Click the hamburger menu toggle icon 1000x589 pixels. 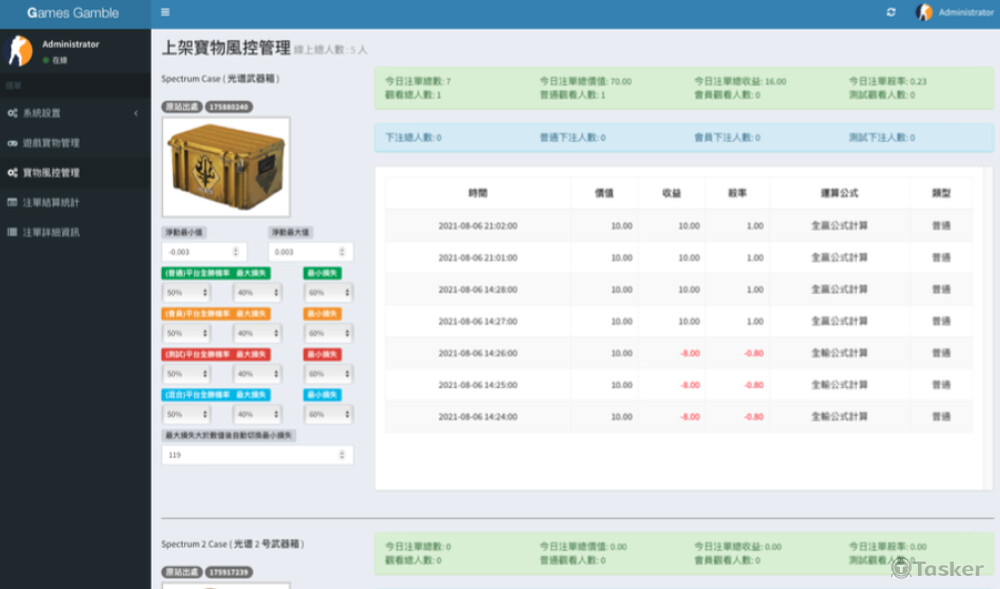165,13
